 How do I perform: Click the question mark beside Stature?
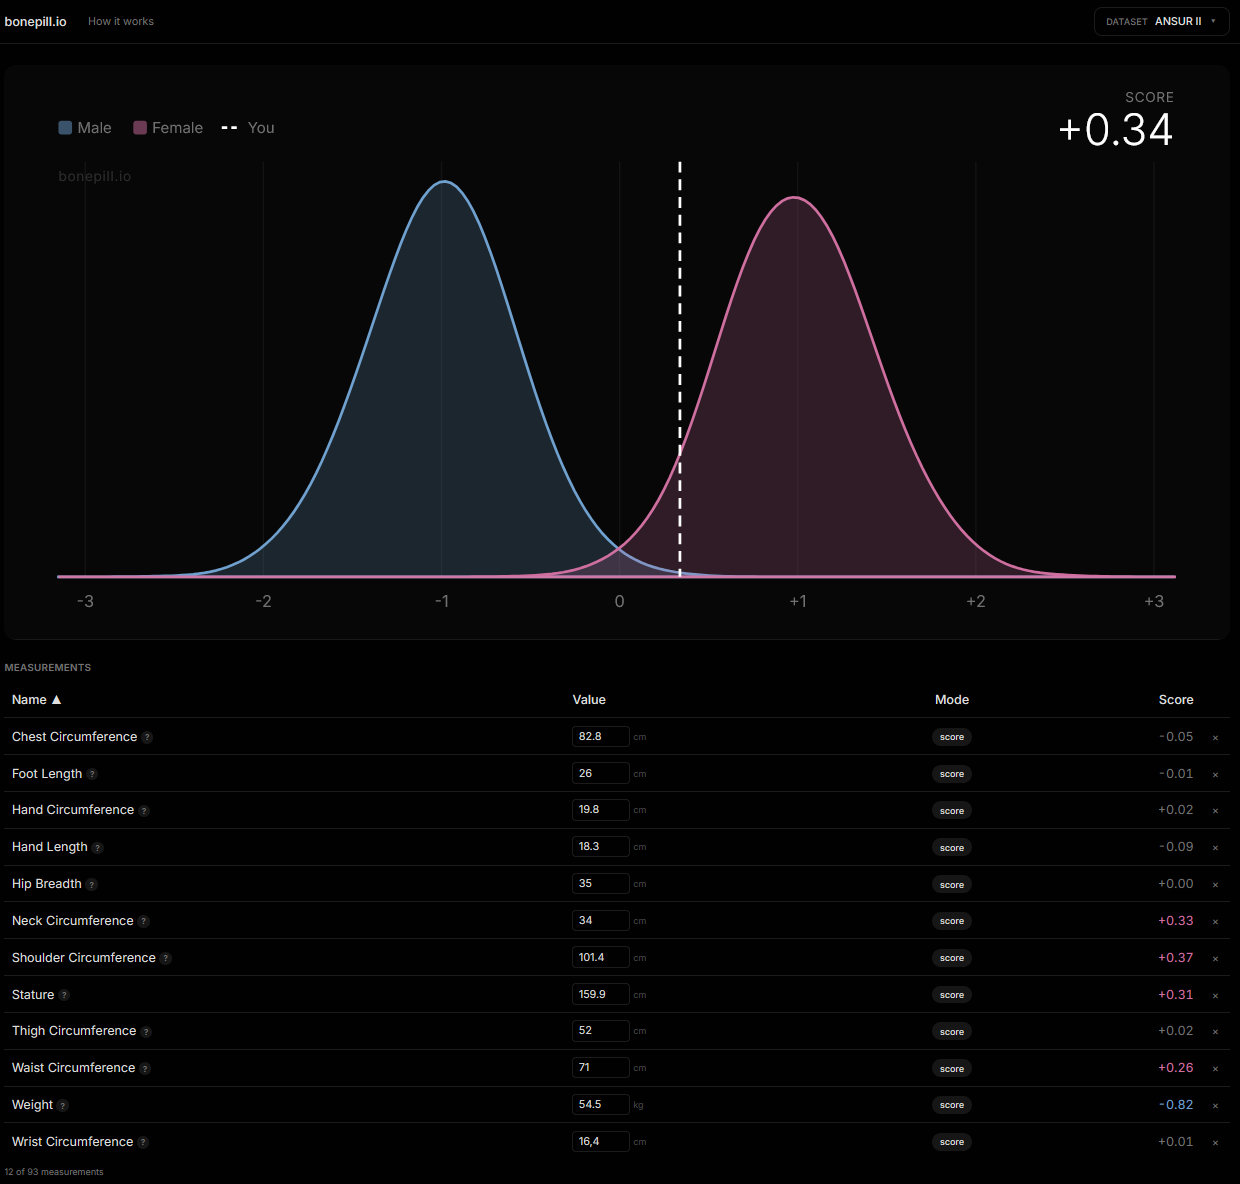pyautogui.click(x=64, y=995)
